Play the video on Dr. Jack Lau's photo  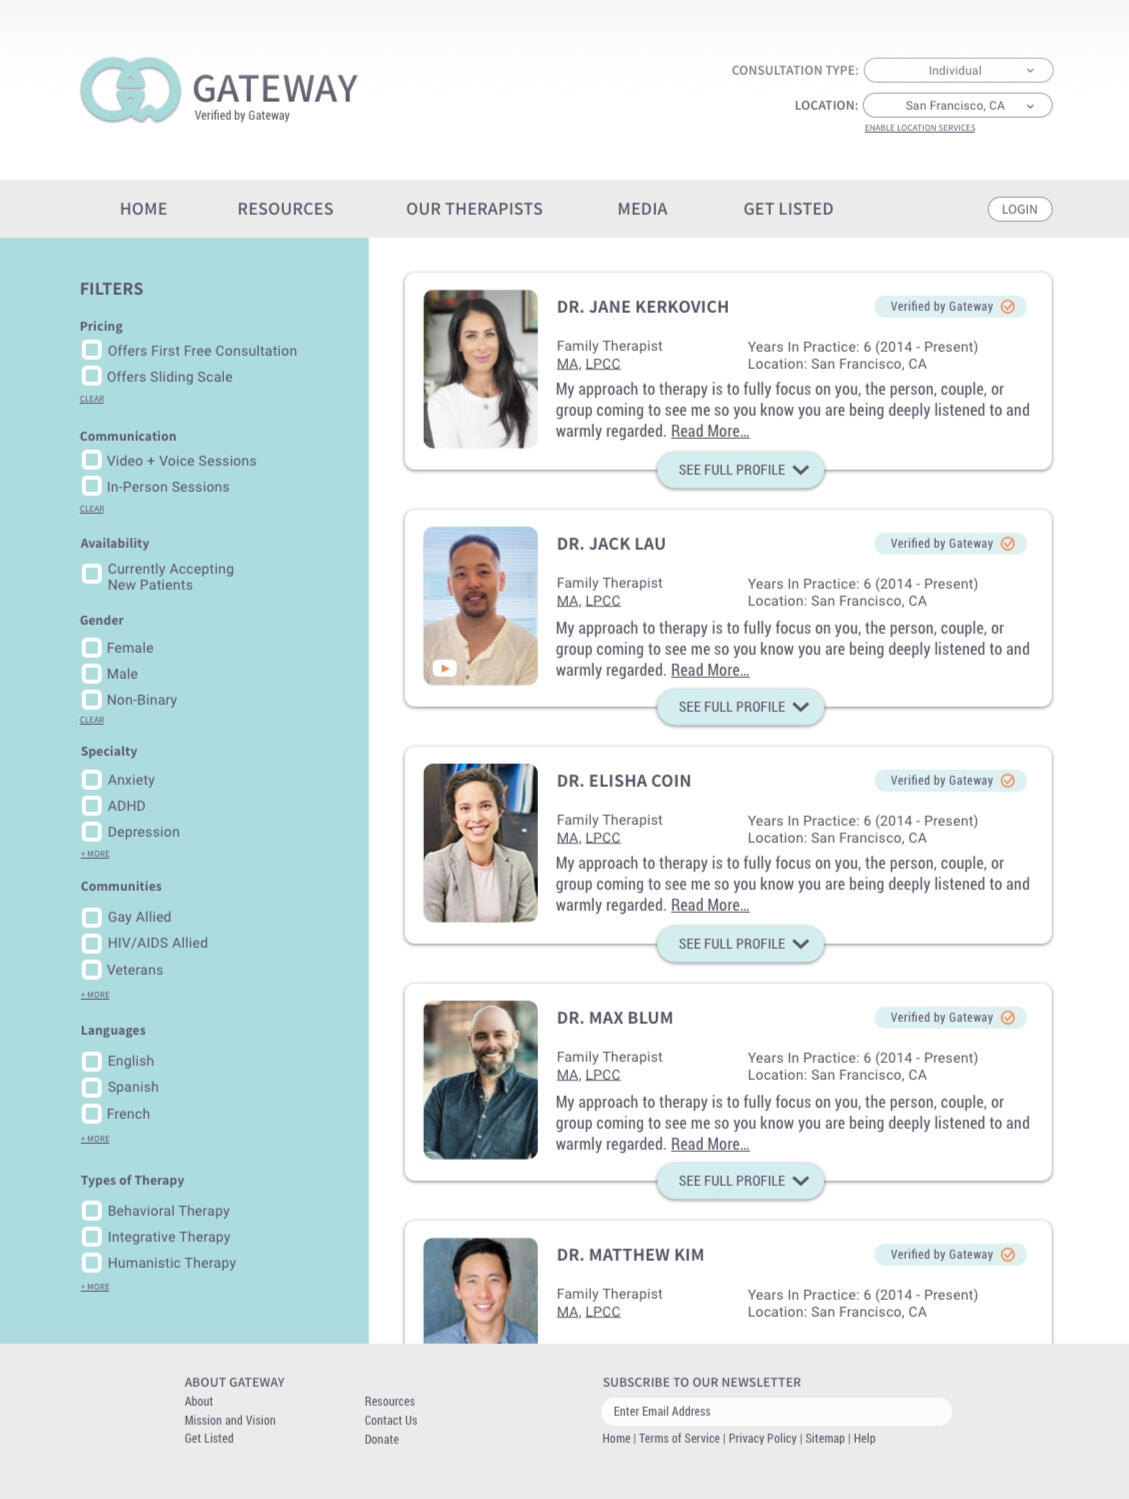pos(444,668)
